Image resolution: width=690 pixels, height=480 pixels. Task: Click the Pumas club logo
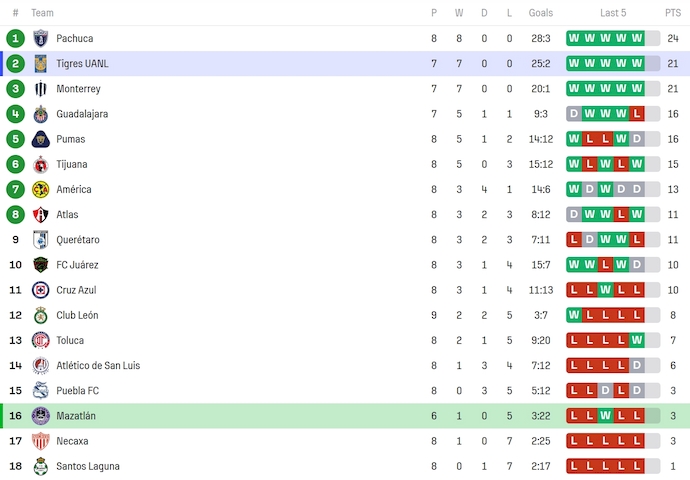pyautogui.click(x=41, y=139)
